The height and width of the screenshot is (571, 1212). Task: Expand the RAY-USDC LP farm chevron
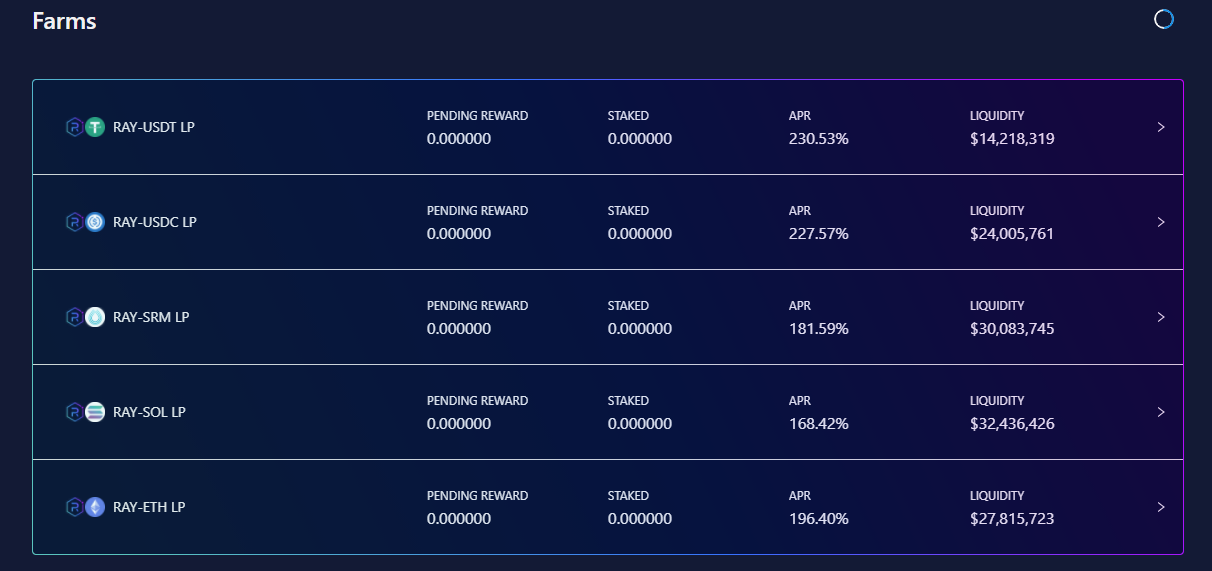pyautogui.click(x=1161, y=222)
